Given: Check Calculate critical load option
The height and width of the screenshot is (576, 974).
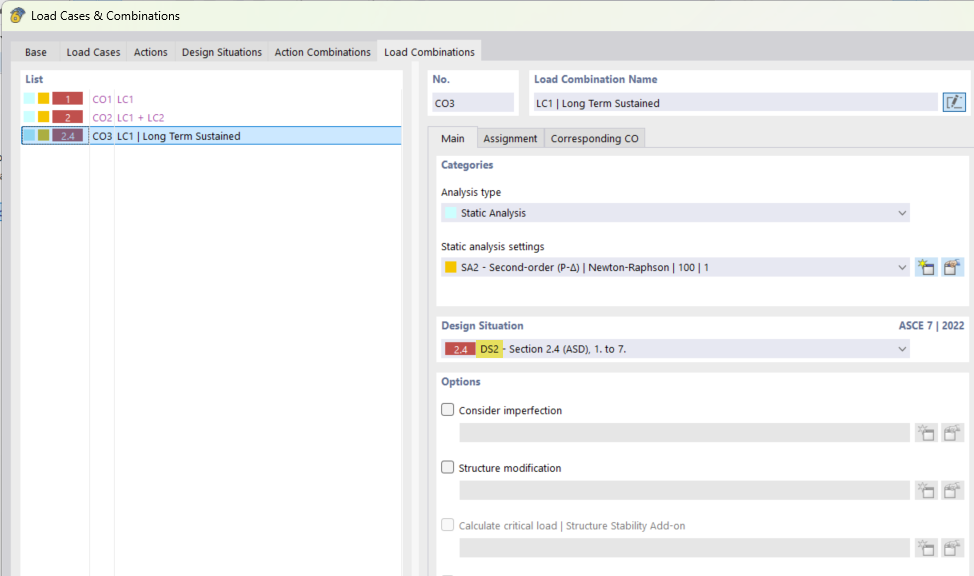Looking at the screenshot, I should click(448, 525).
